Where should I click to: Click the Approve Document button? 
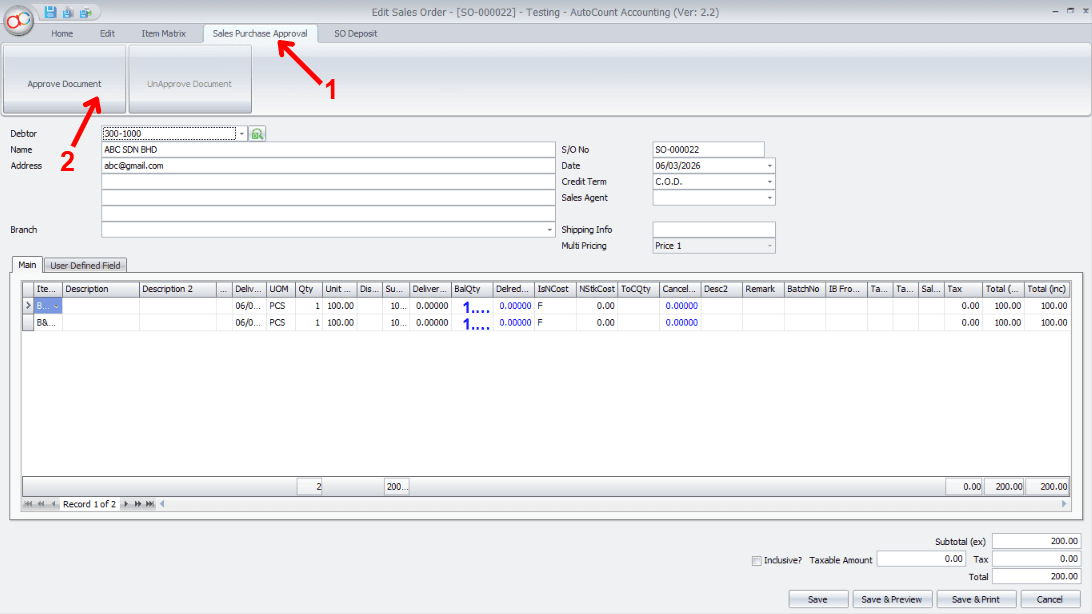[64, 84]
